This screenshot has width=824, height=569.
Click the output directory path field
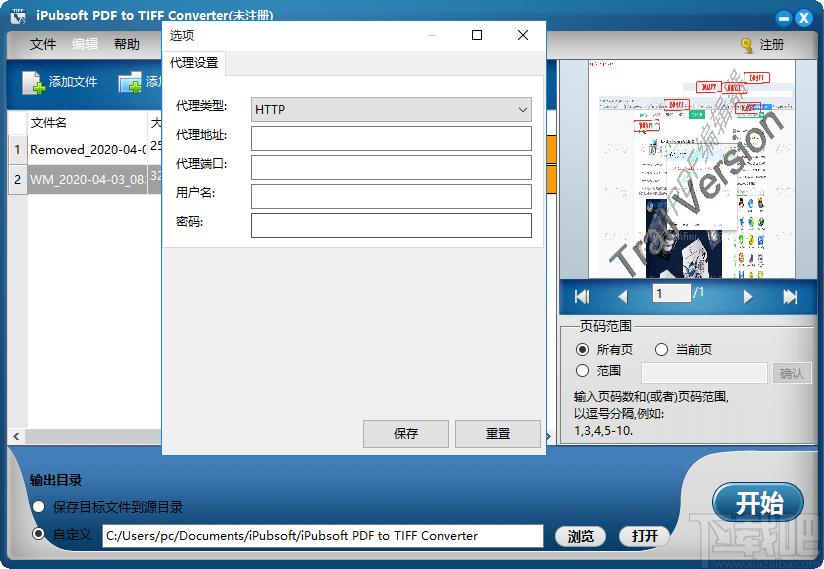click(323, 536)
